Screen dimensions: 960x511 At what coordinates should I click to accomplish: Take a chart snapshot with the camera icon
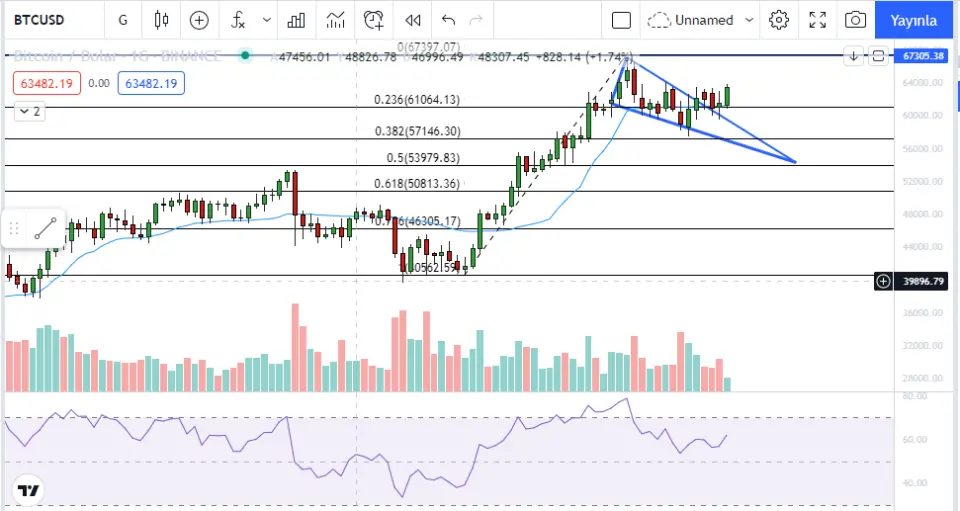tap(854, 20)
